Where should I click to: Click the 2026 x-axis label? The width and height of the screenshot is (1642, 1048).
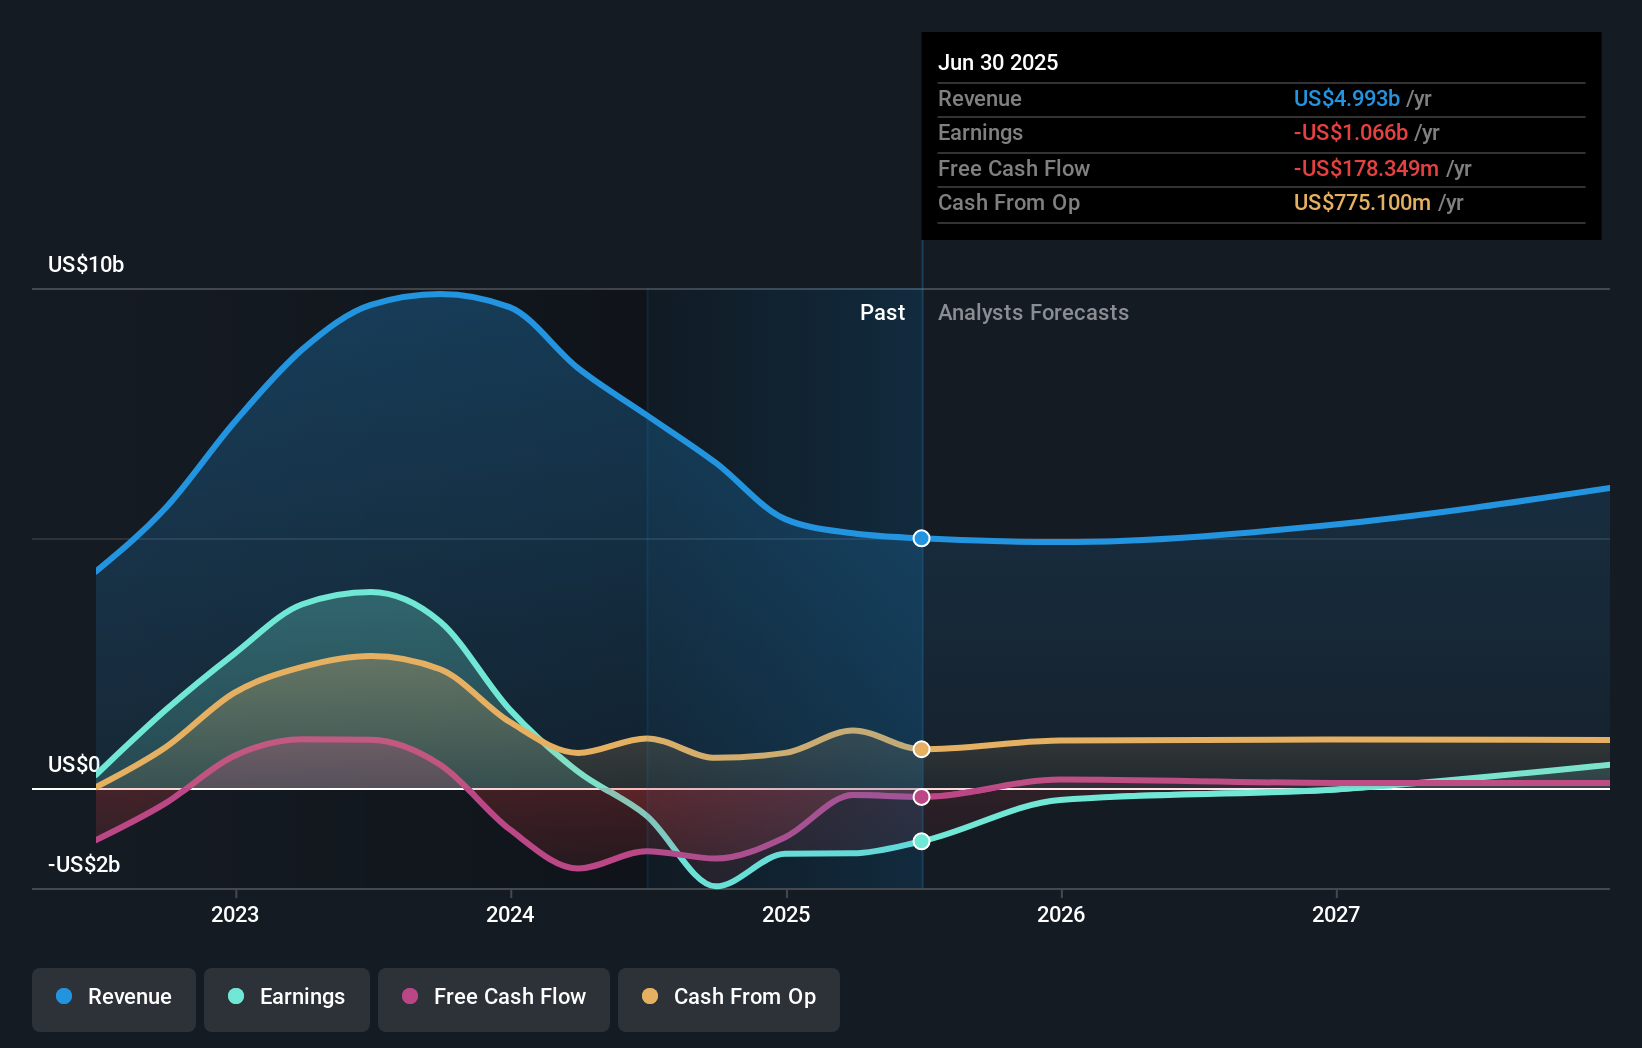1061,915
